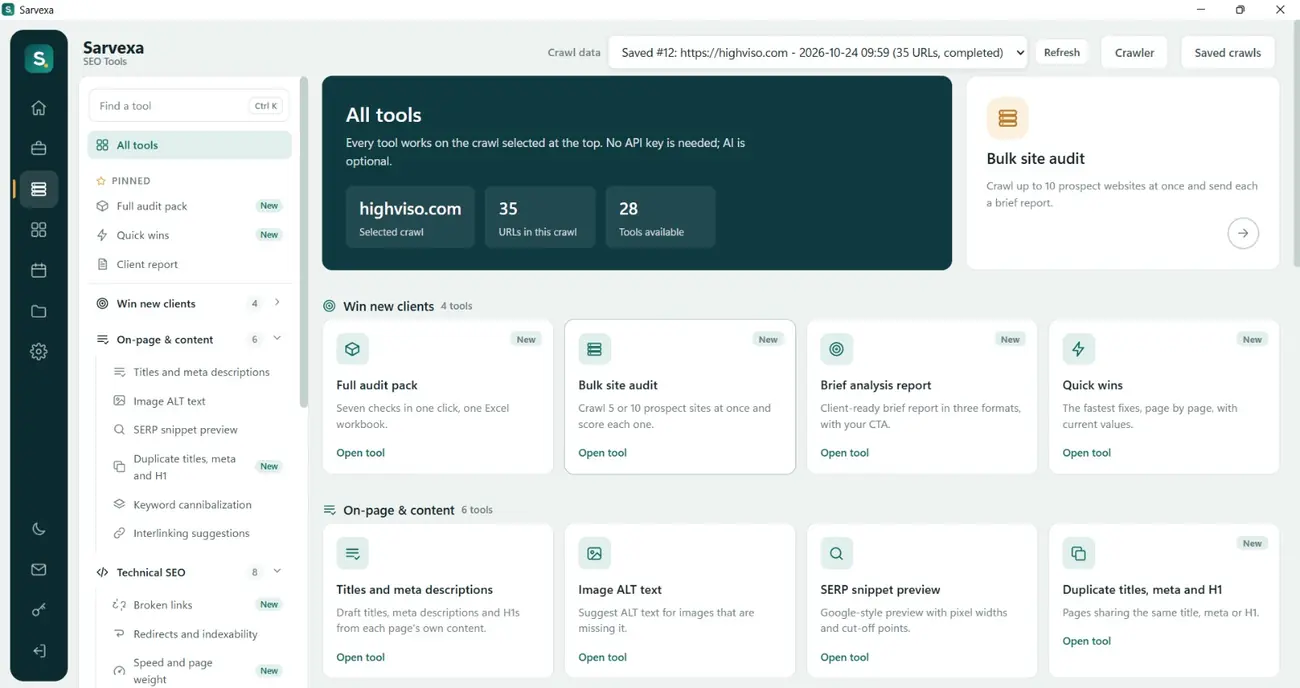The image size is (1300, 688).
Task: Click the sidebar vertical scrollbar
Action: [x=304, y=243]
